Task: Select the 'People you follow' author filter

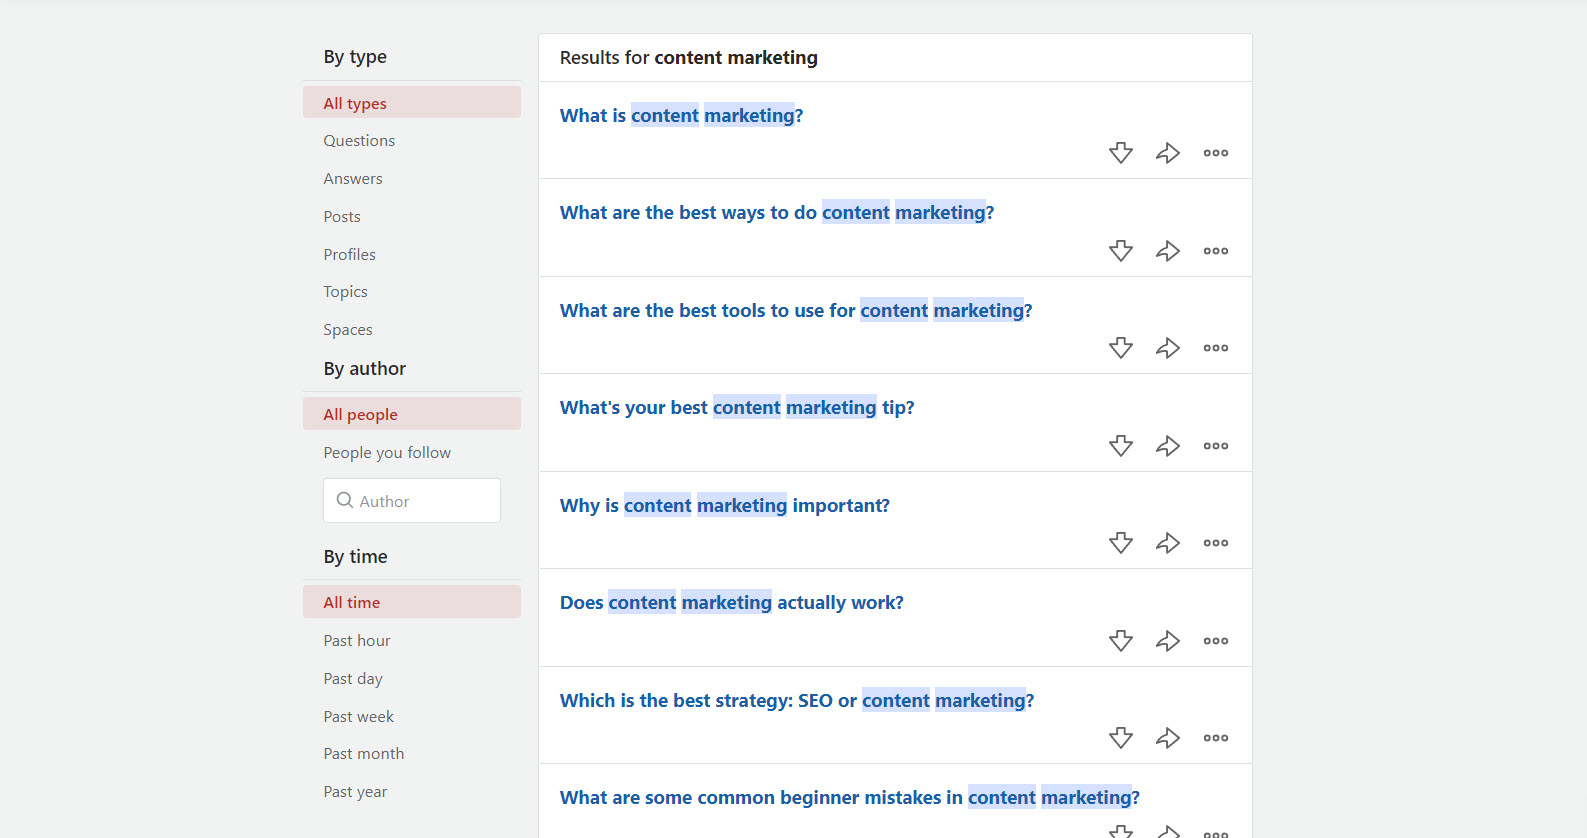Action: pyautogui.click(x=387, y=453)
